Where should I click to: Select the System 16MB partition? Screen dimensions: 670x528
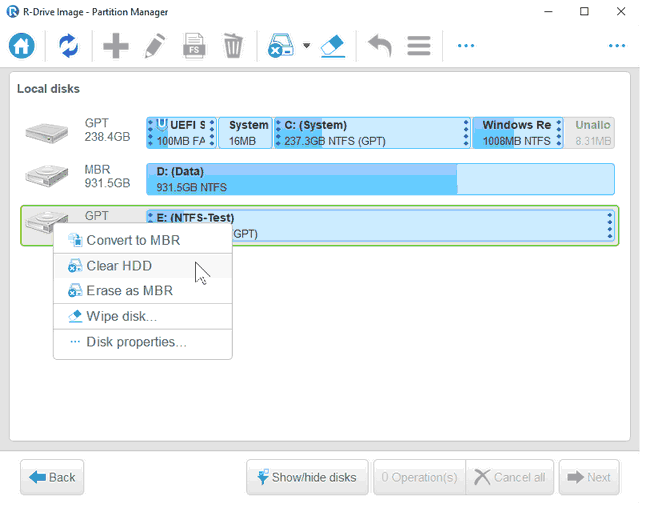245,133
